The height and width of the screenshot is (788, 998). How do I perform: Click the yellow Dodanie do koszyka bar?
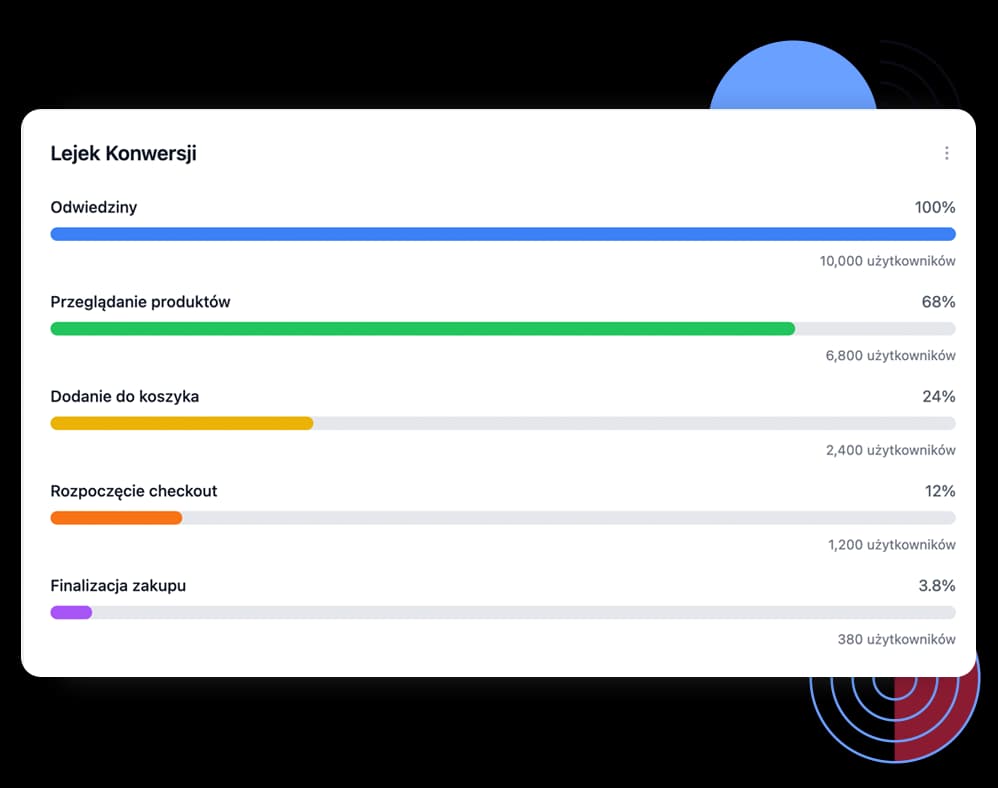tap(182, 423)
